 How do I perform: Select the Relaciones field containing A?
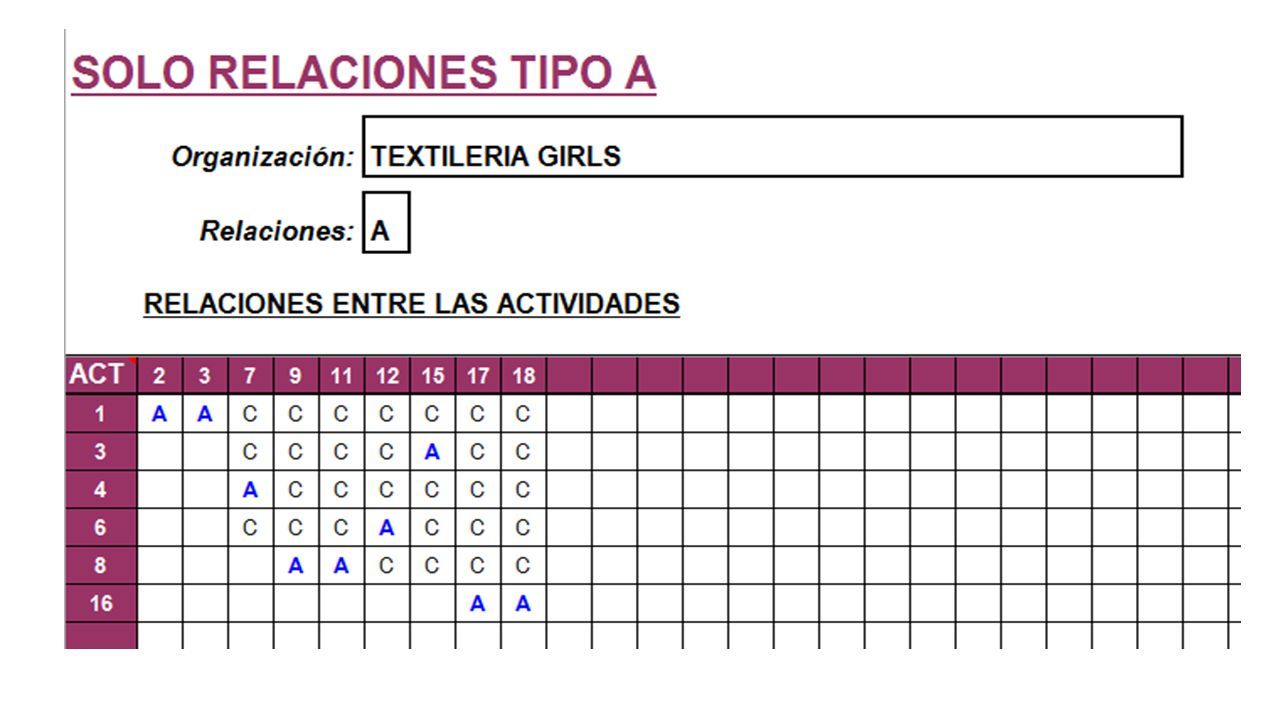(x=386, y=222)
